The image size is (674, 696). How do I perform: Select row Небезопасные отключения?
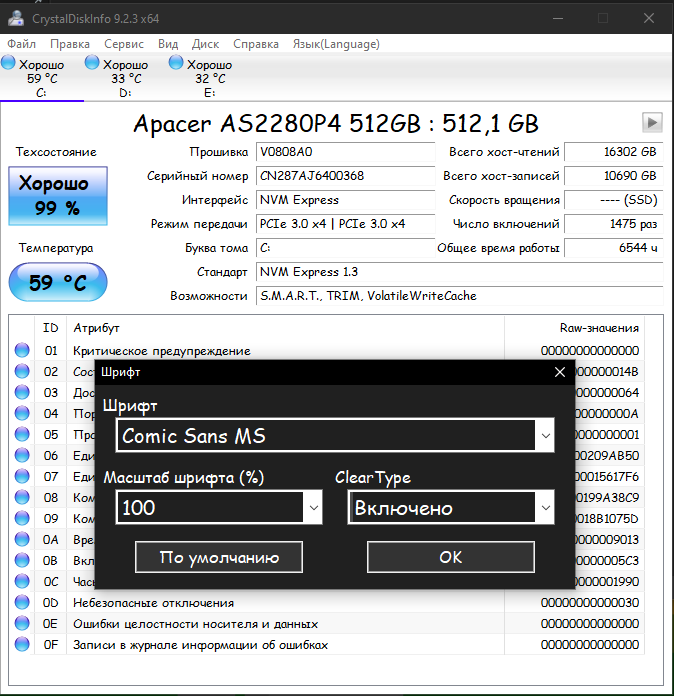328,603
